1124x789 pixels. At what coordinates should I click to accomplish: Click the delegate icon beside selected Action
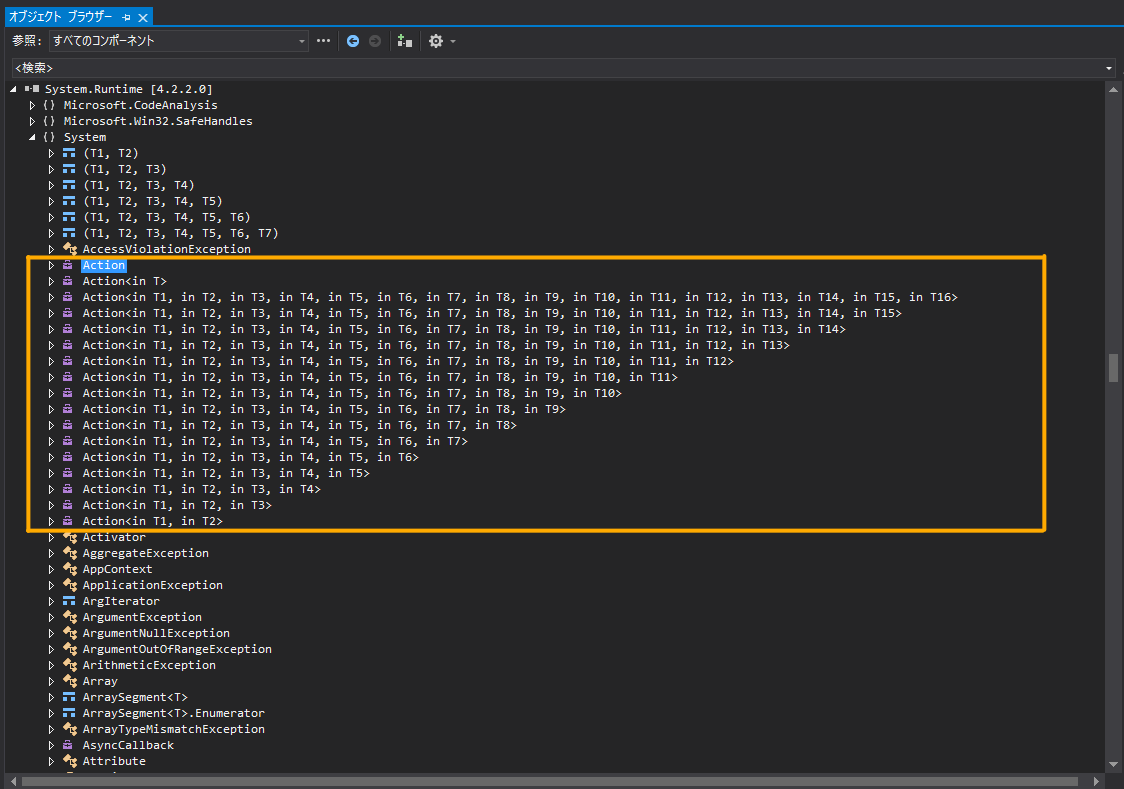[68, 265]
